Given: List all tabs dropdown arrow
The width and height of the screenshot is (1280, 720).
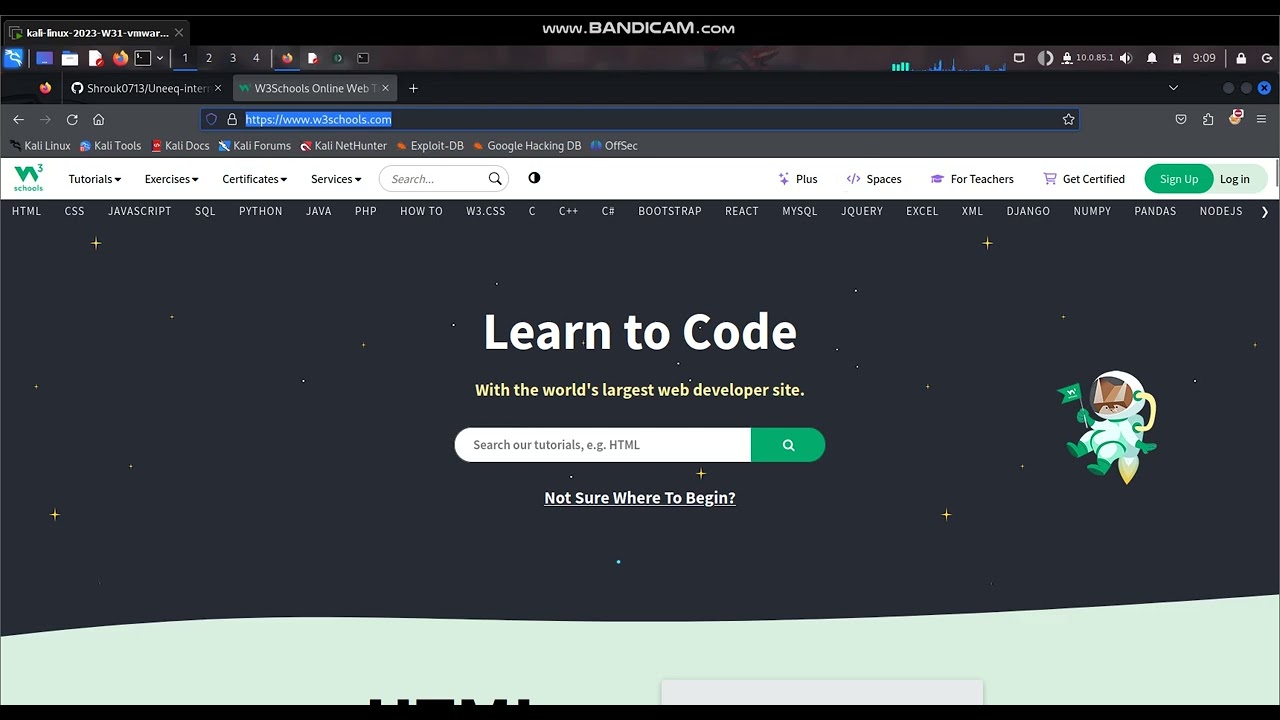Looking at the screenshot, I should point(1174,88).
